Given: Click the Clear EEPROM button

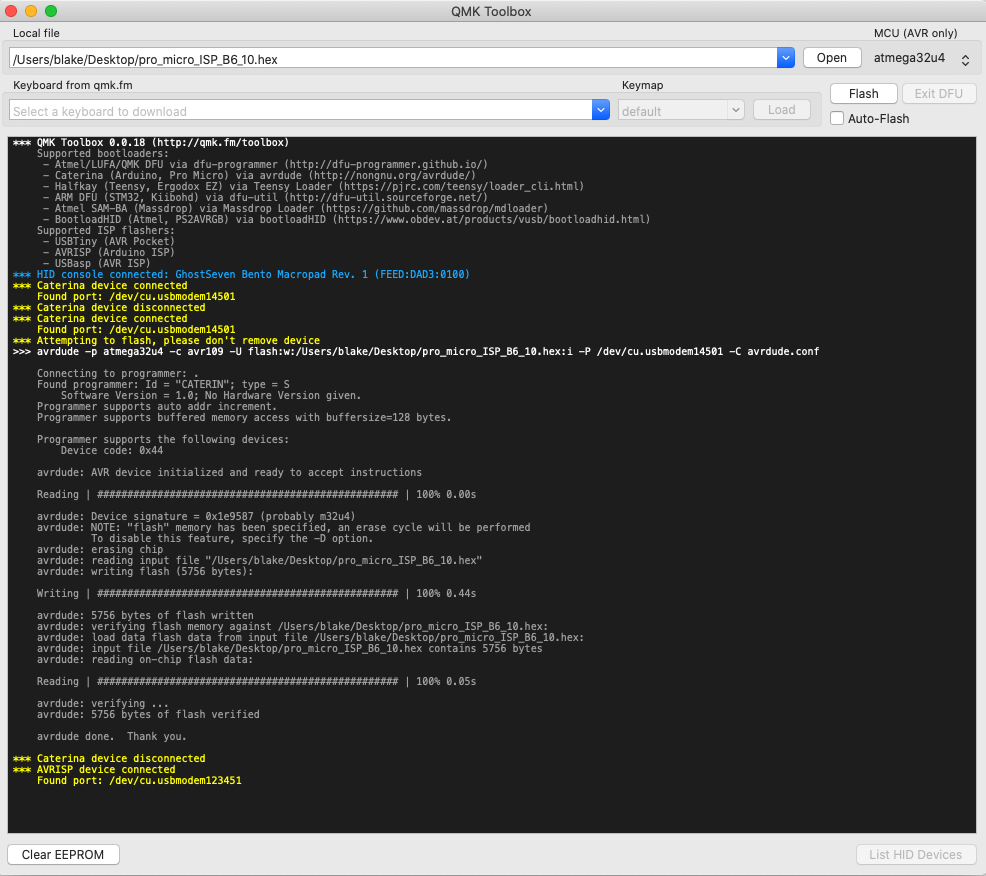Looking at the screenshot, I should click(63, 855).
